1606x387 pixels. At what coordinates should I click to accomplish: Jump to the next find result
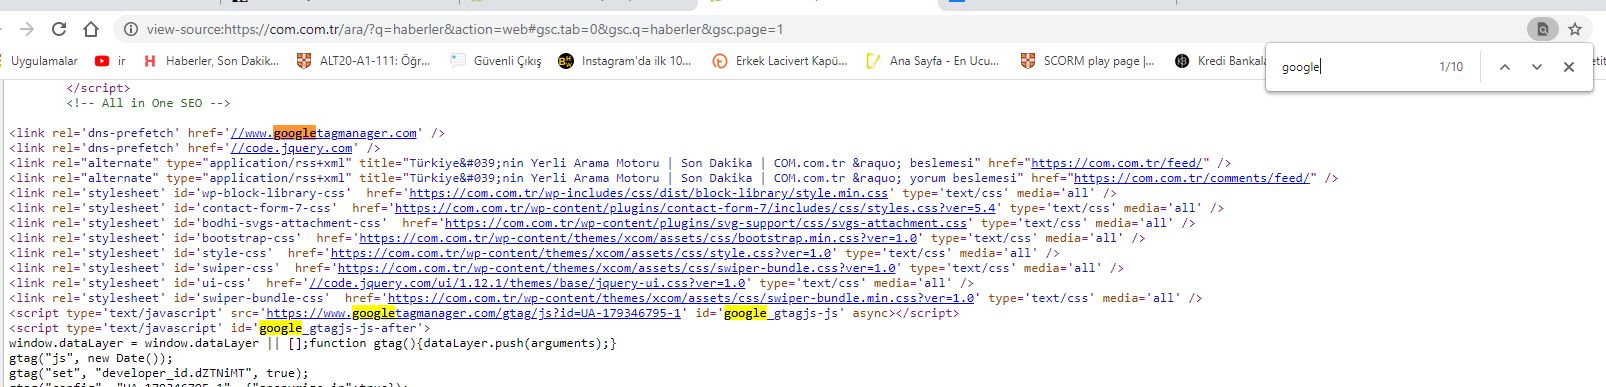pyautogui.click(x=1537, y=67)
